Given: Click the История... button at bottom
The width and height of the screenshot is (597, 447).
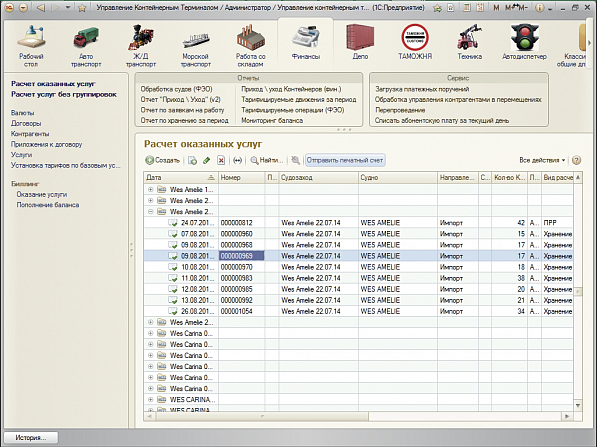Looking at the screenshot, I should [31, 437].
